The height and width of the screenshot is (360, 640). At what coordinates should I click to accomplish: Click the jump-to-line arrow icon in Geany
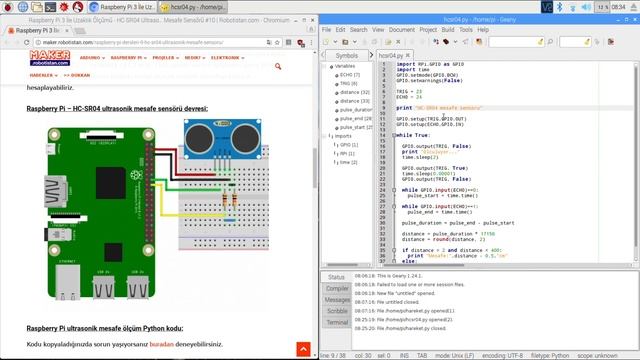pos(597,42)
